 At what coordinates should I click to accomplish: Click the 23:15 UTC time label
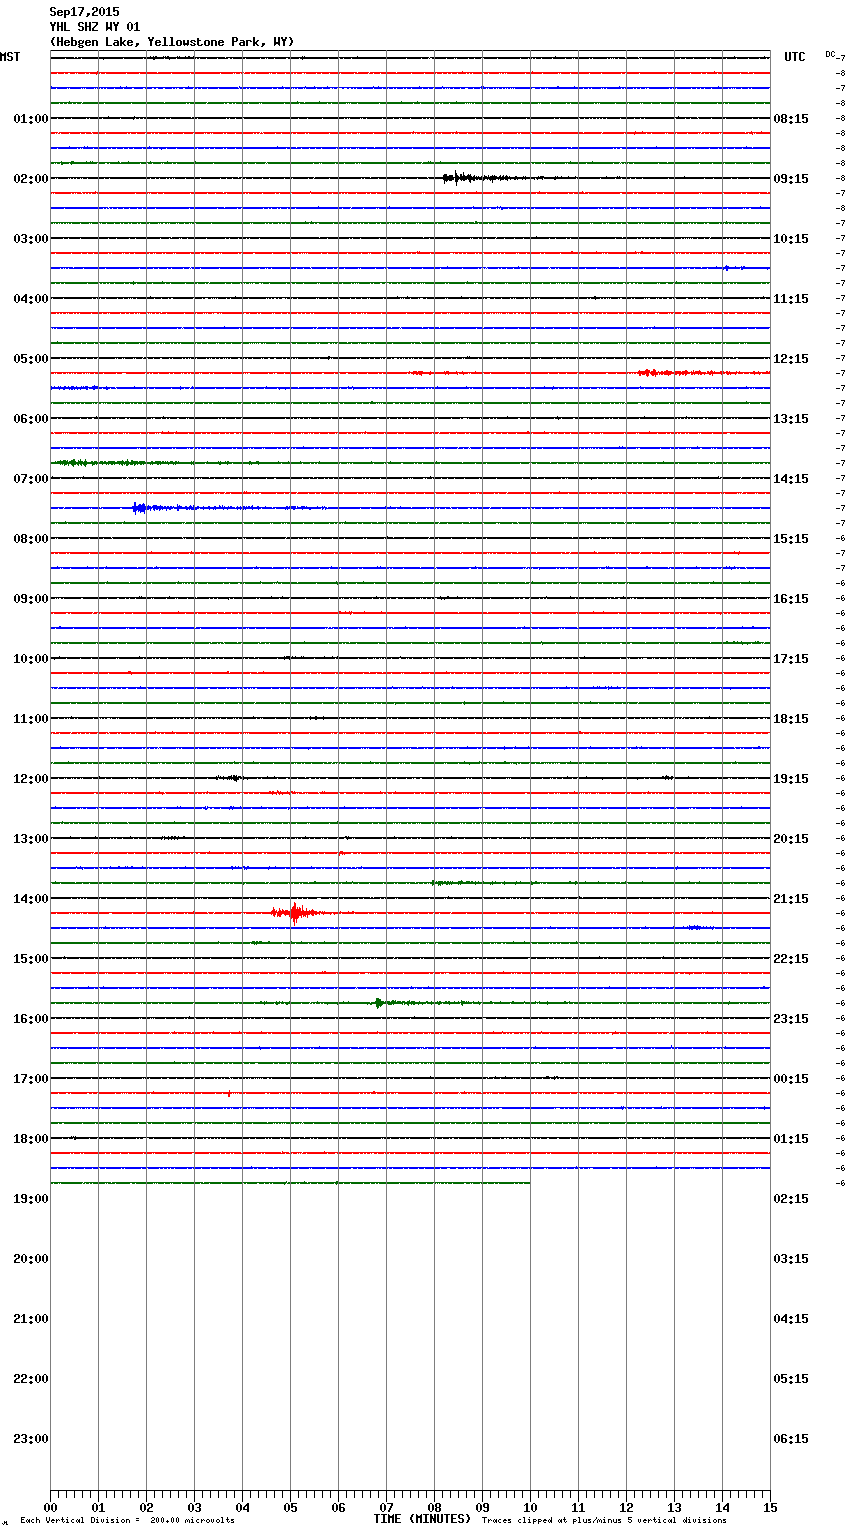[x=791, y=1019]
